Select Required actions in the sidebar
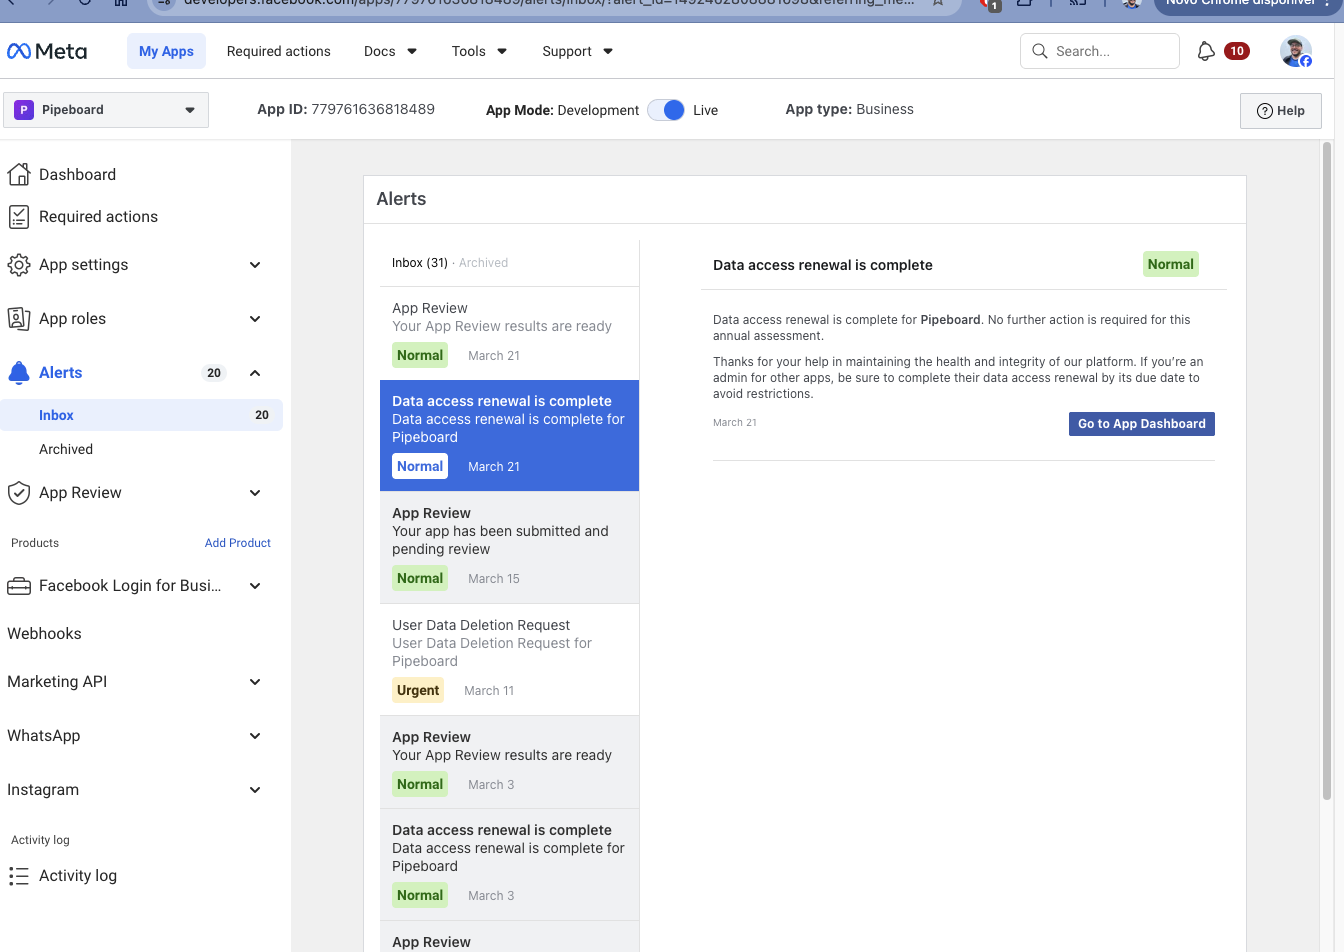 point(97,216)
